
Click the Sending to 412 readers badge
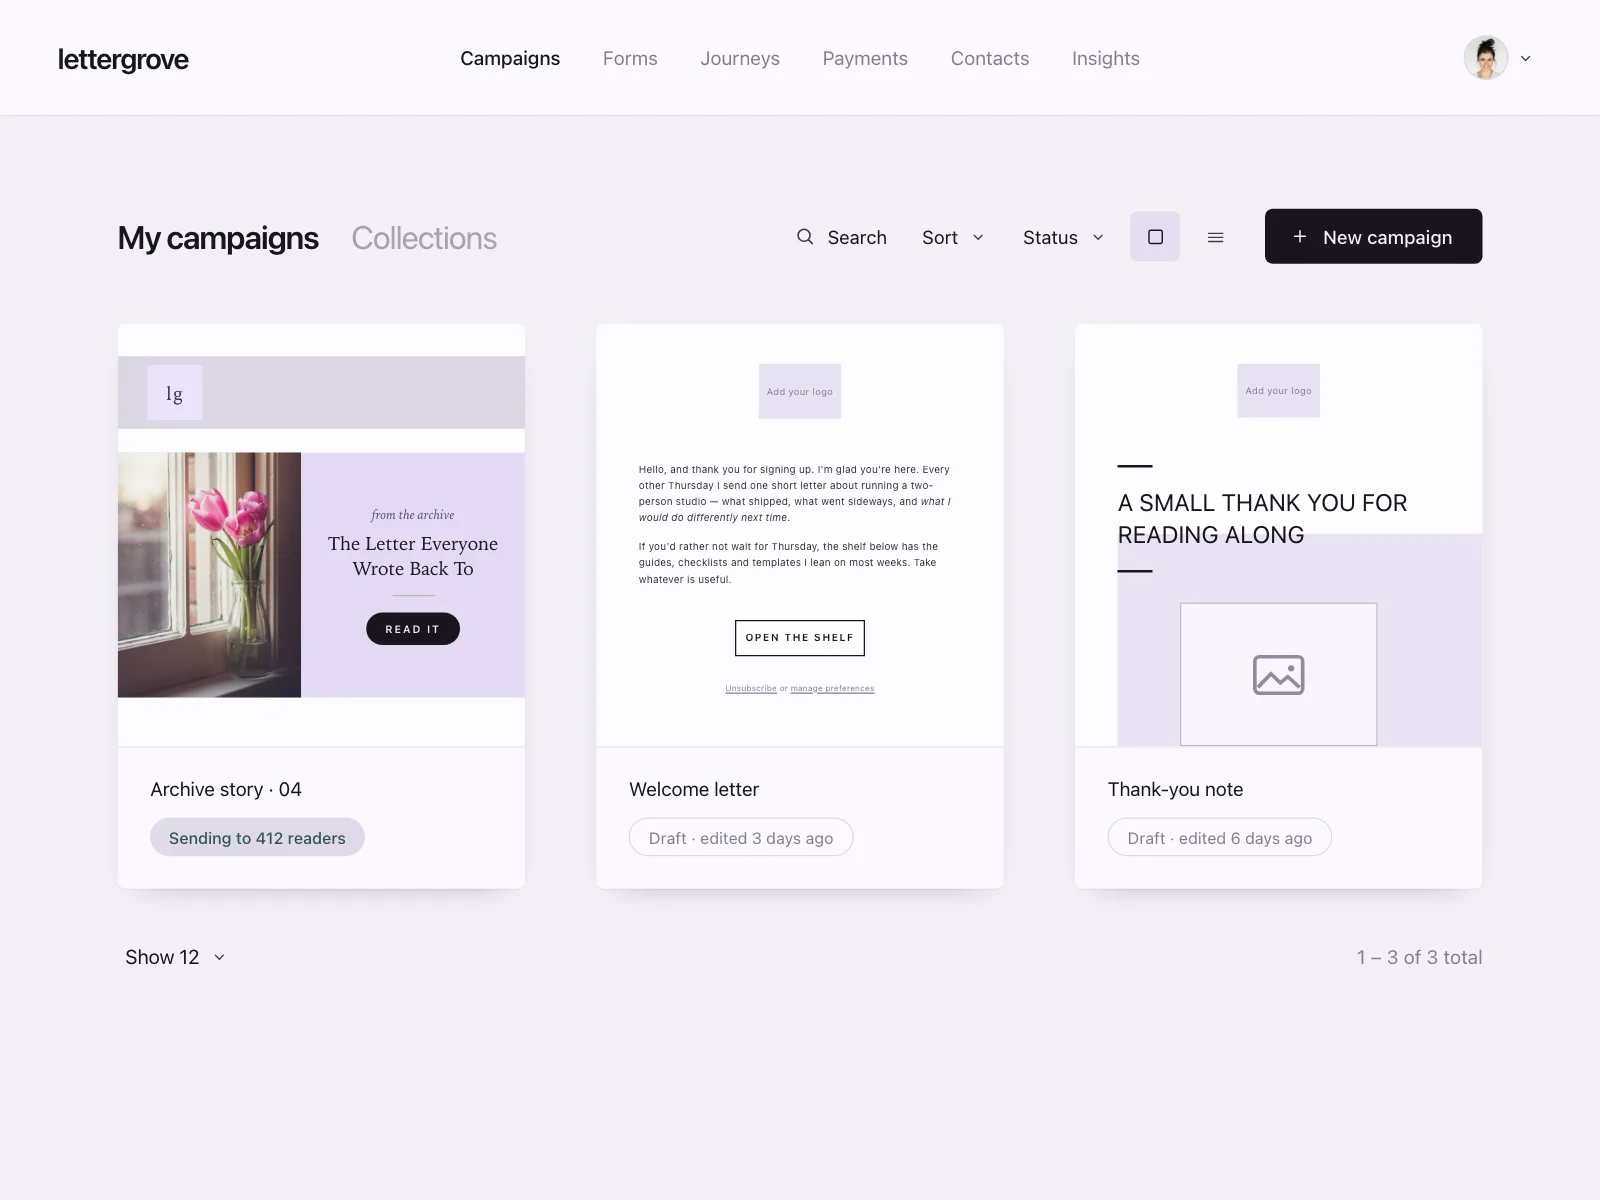257,838
